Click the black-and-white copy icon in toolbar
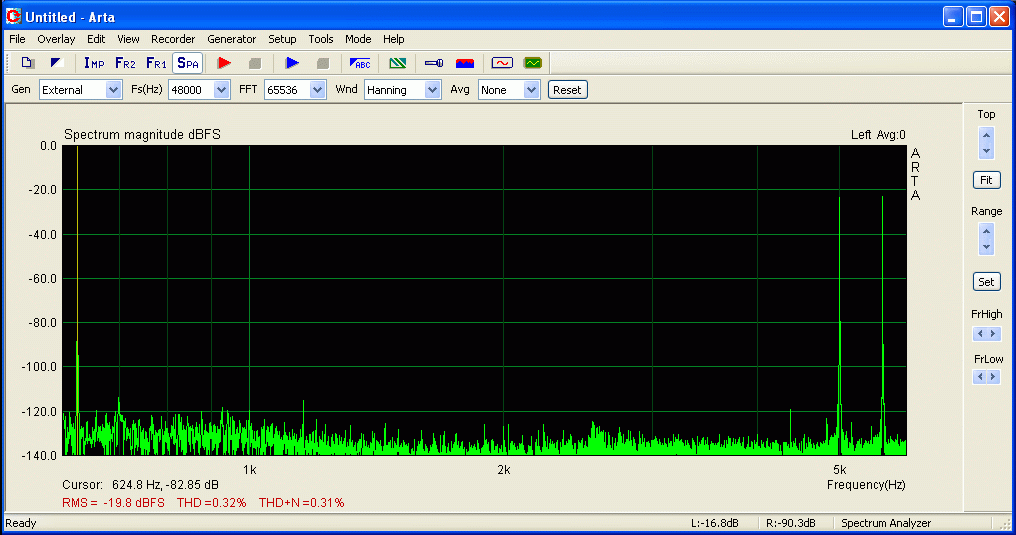1016x535 pixels. coord(57,63)
